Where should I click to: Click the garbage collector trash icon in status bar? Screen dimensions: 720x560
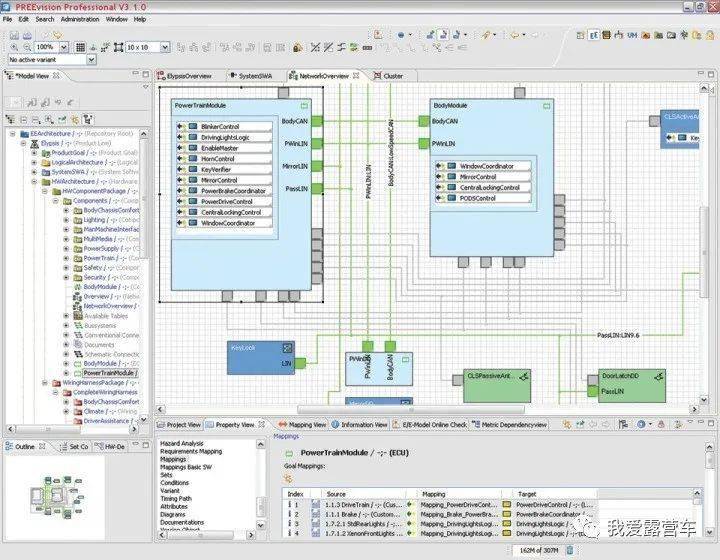570,549
